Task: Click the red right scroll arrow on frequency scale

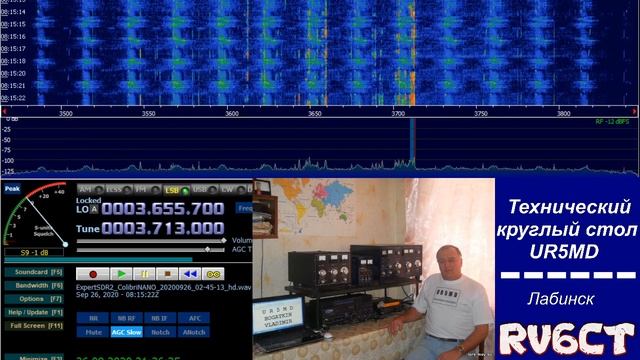Action: pos(635,111)
